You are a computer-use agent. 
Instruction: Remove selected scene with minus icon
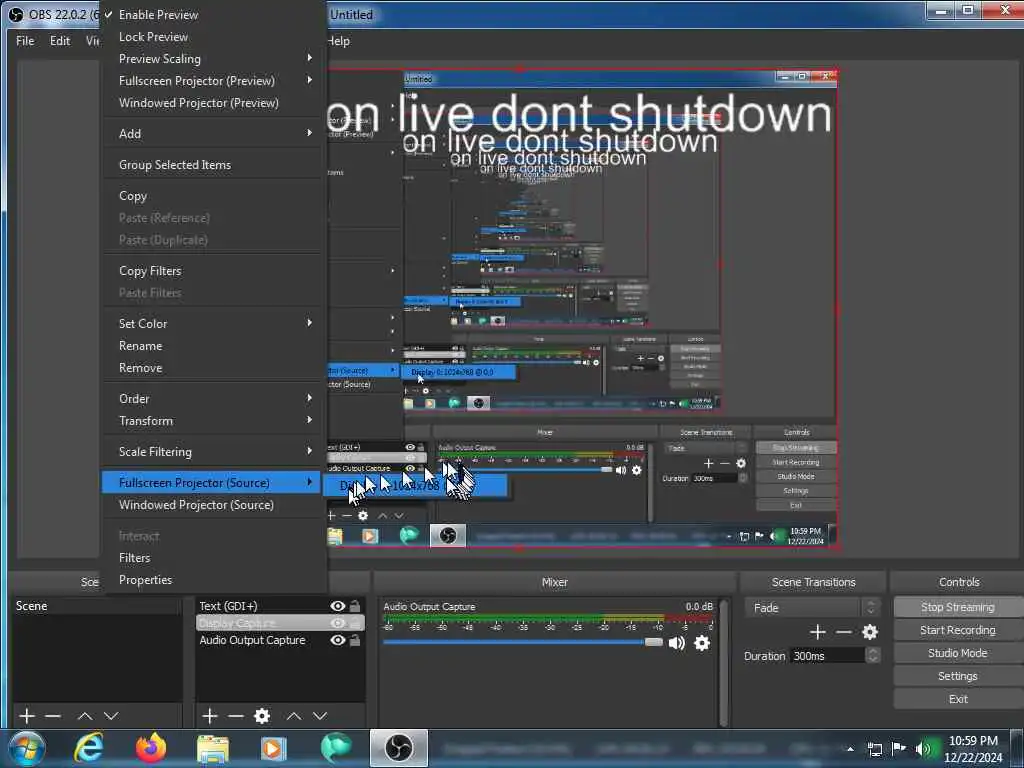[x=53, y=716]
